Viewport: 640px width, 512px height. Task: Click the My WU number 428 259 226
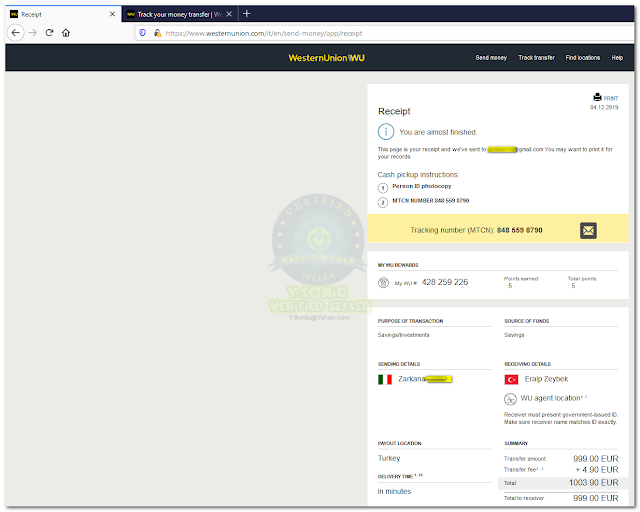445,282
